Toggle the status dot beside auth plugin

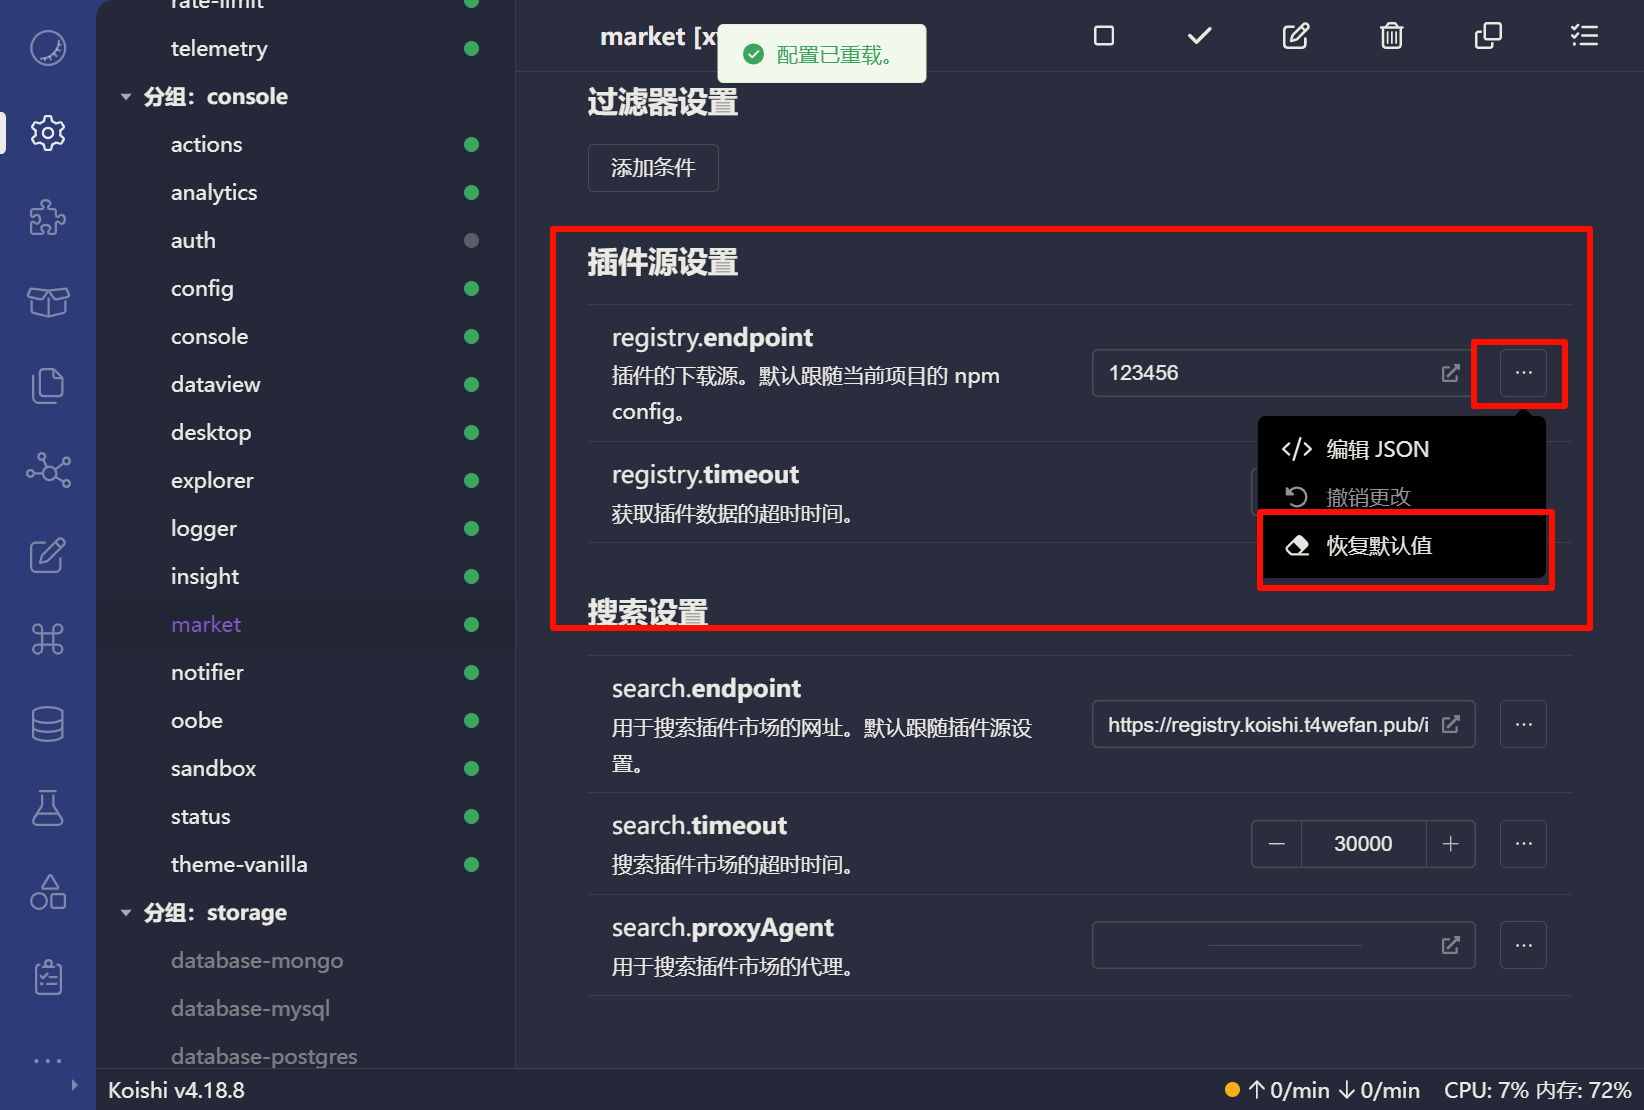pyautogui.click(x=471, y=241)
